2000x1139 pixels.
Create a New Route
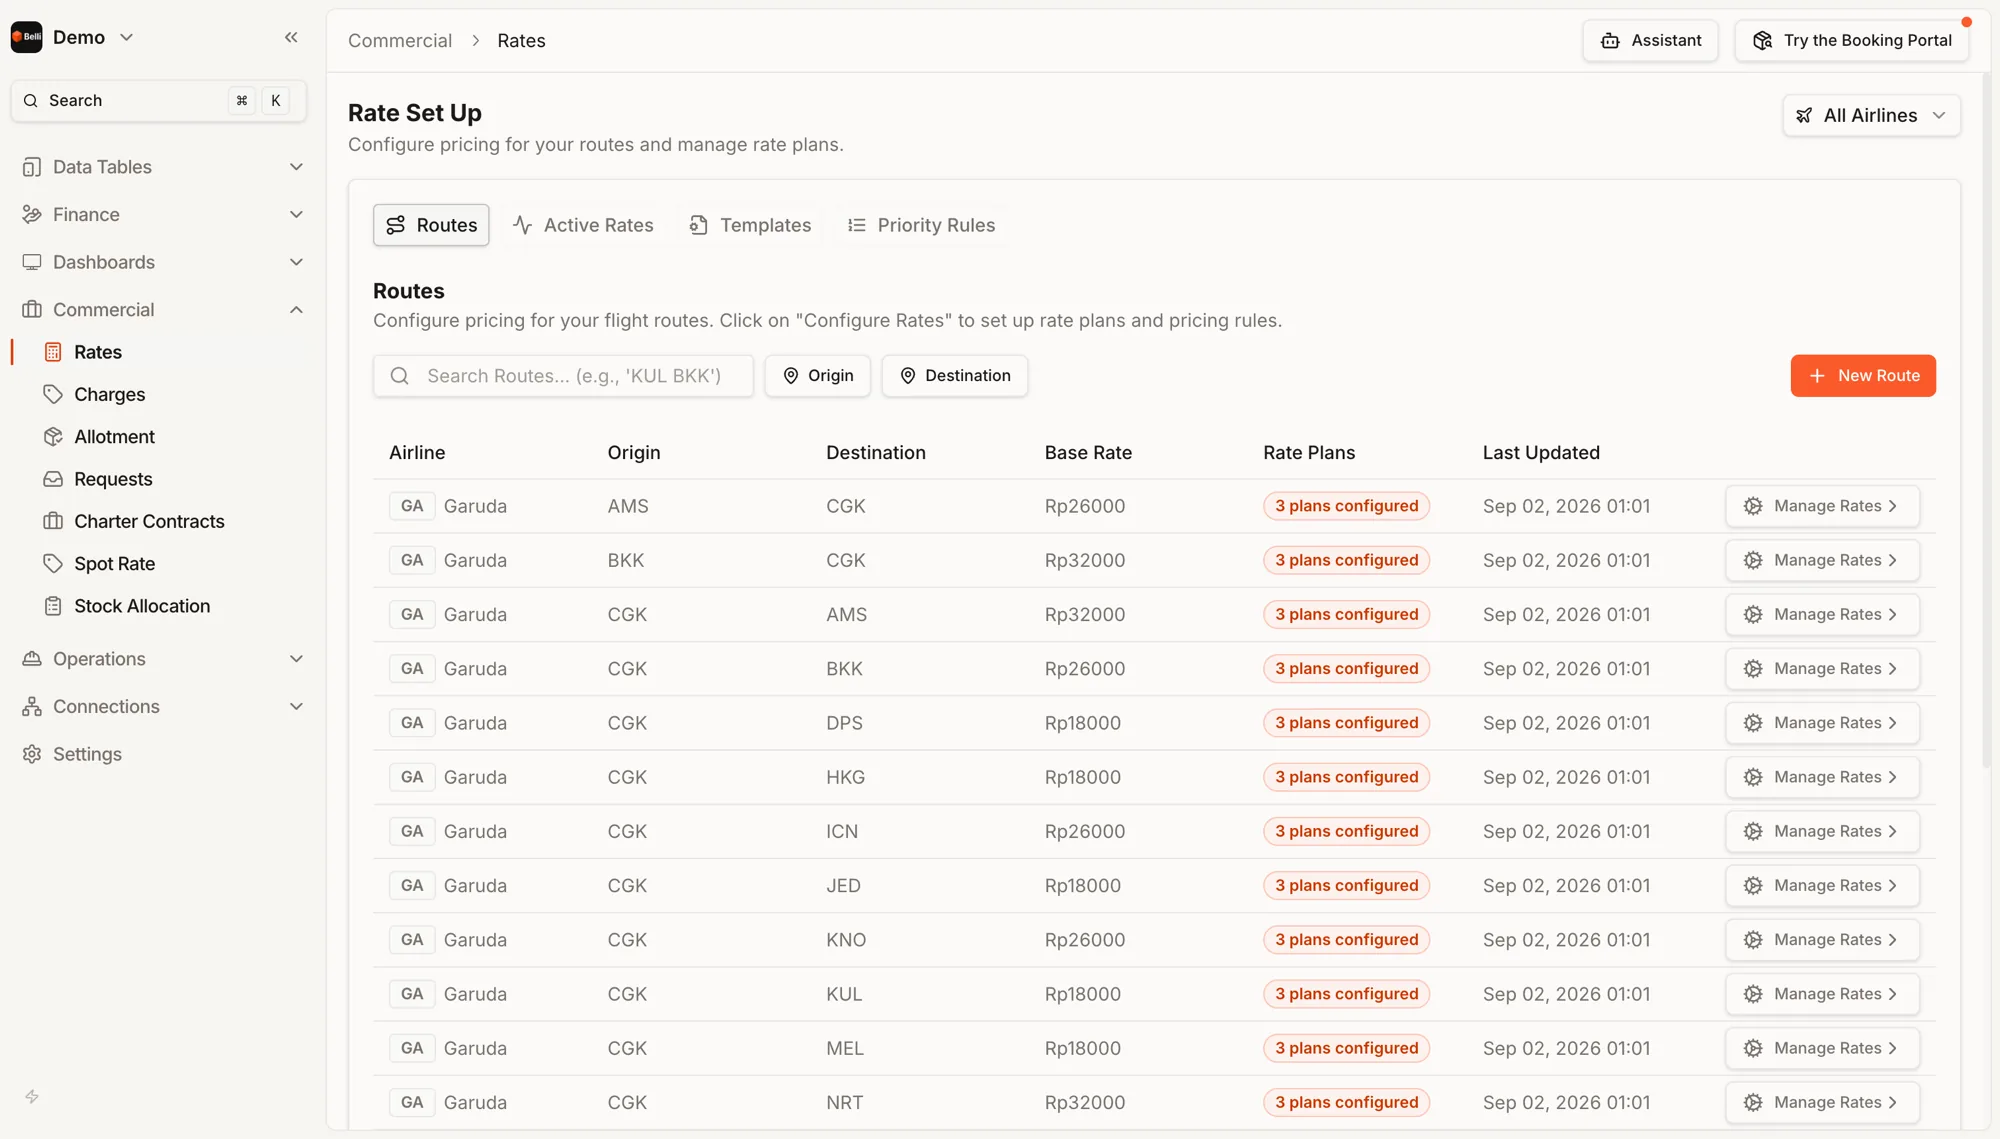click(x=1863, y=376)
